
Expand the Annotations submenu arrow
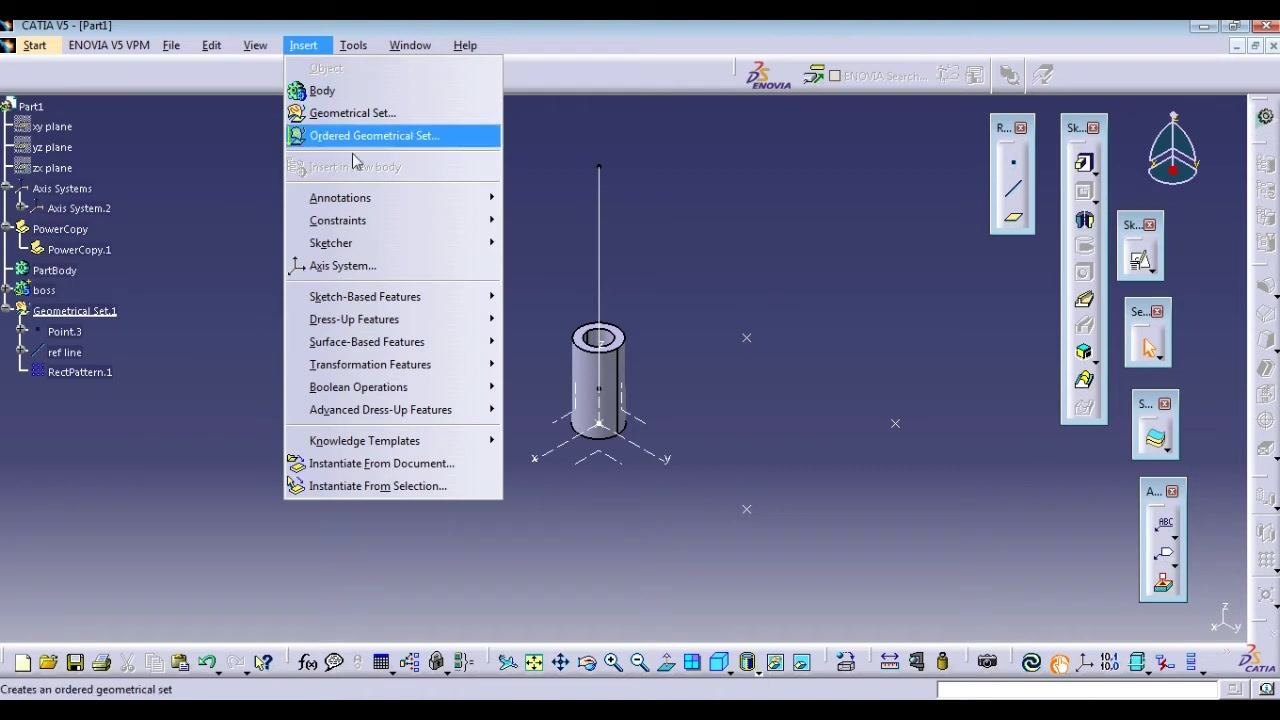point(492,197)
